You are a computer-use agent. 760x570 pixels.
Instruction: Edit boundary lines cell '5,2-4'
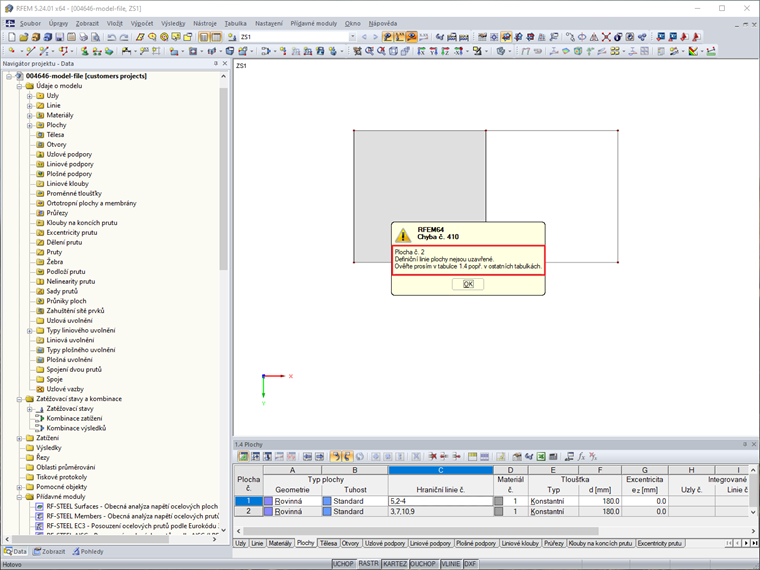(441, 501)
